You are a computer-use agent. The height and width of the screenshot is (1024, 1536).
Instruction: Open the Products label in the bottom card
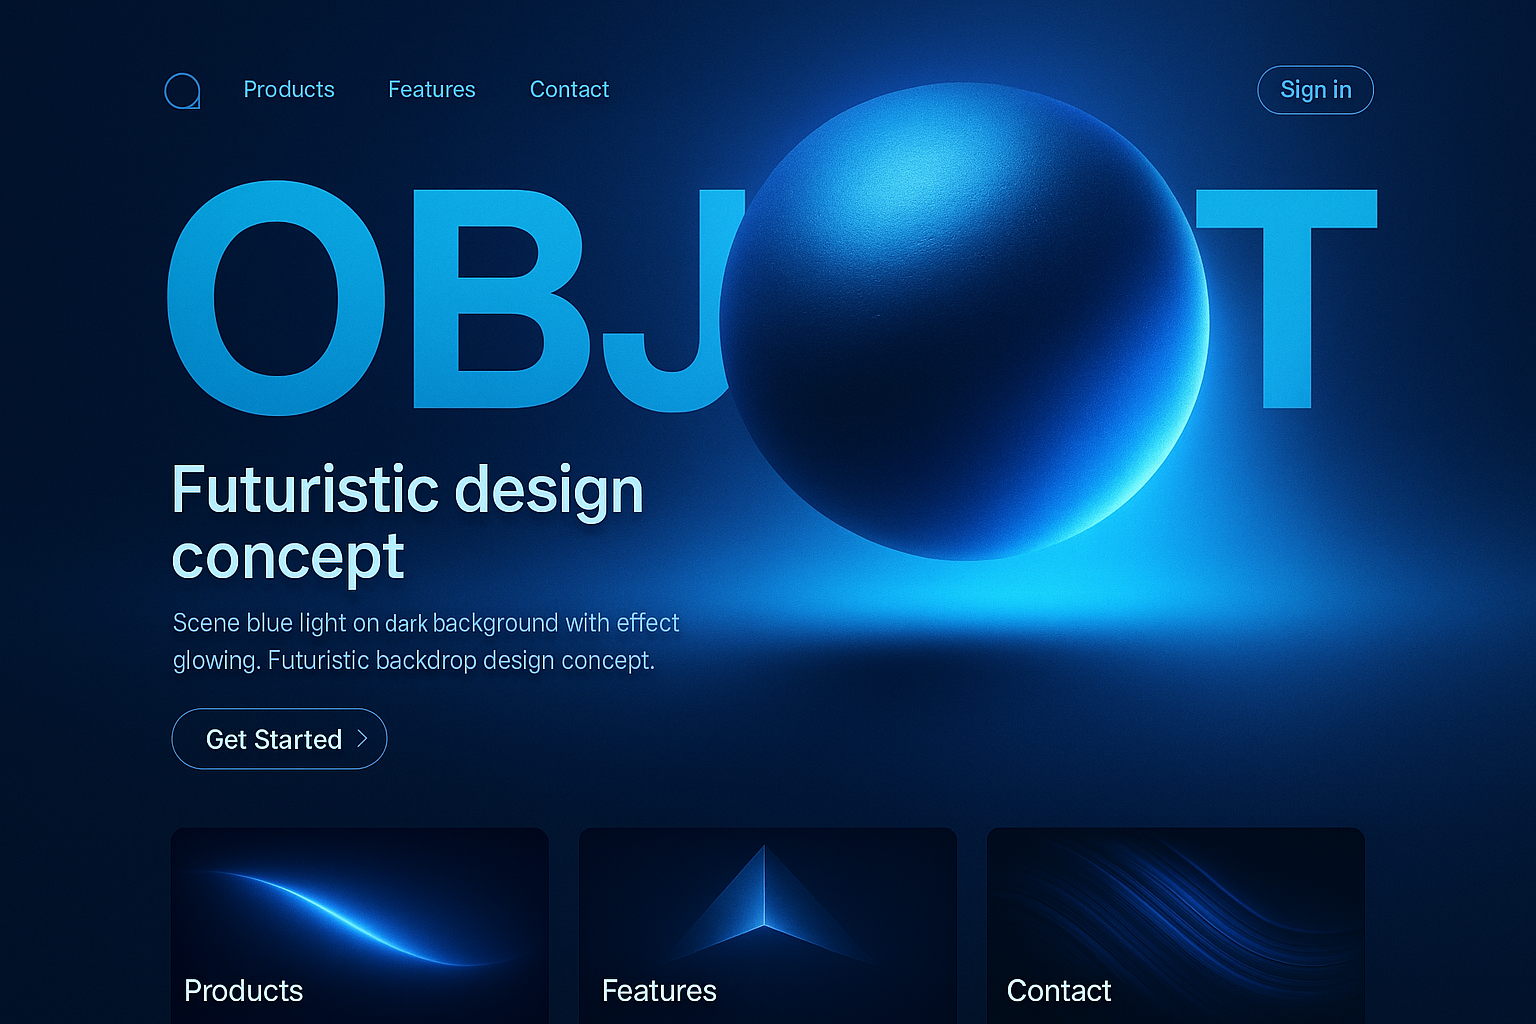point(243,991)
